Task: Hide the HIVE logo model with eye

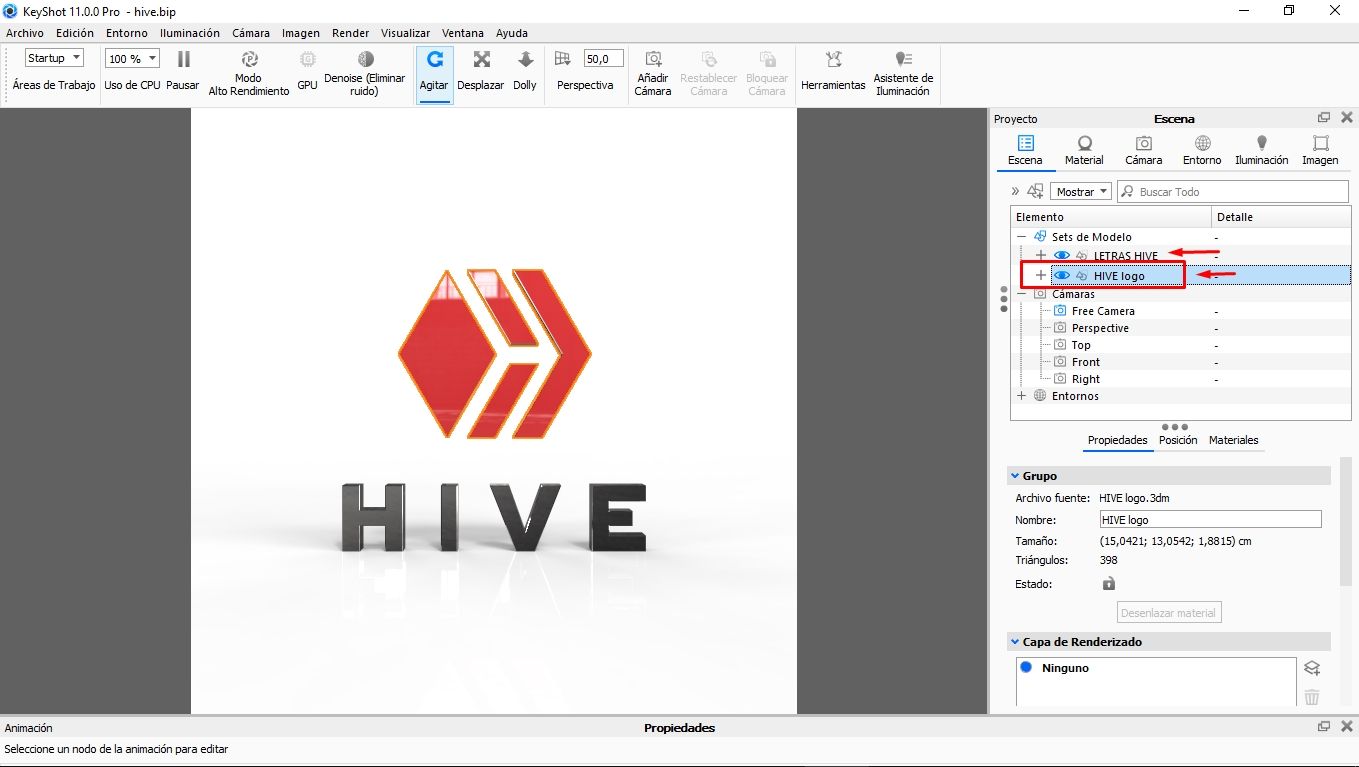Action: [x=1062, y=276]
